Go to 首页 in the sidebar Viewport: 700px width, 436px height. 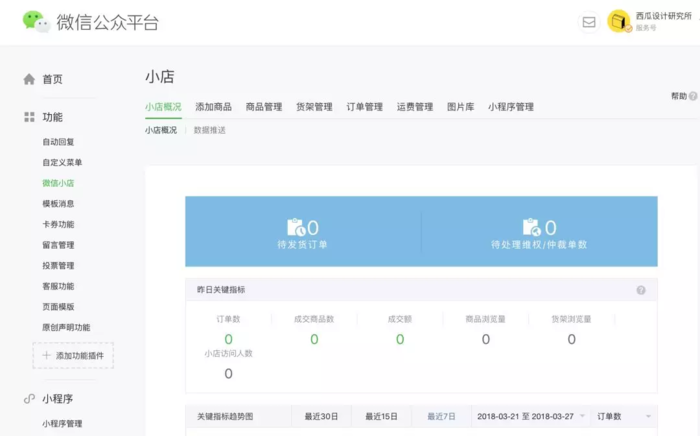(52, 79)
